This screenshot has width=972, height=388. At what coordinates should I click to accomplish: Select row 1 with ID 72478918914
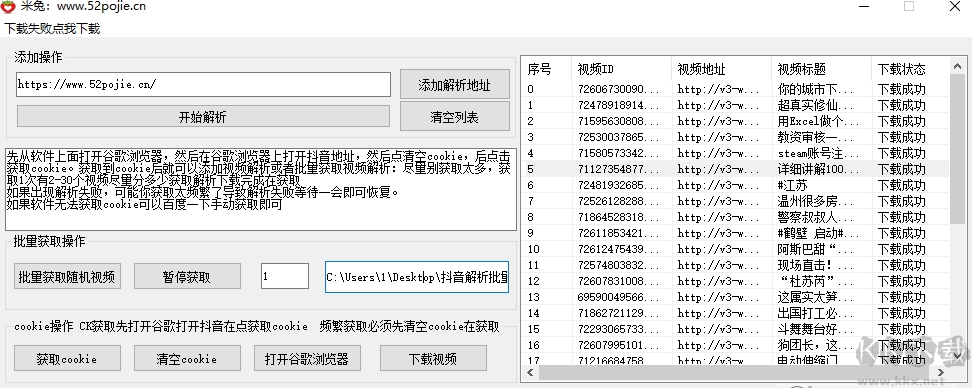tap(735, 105)
